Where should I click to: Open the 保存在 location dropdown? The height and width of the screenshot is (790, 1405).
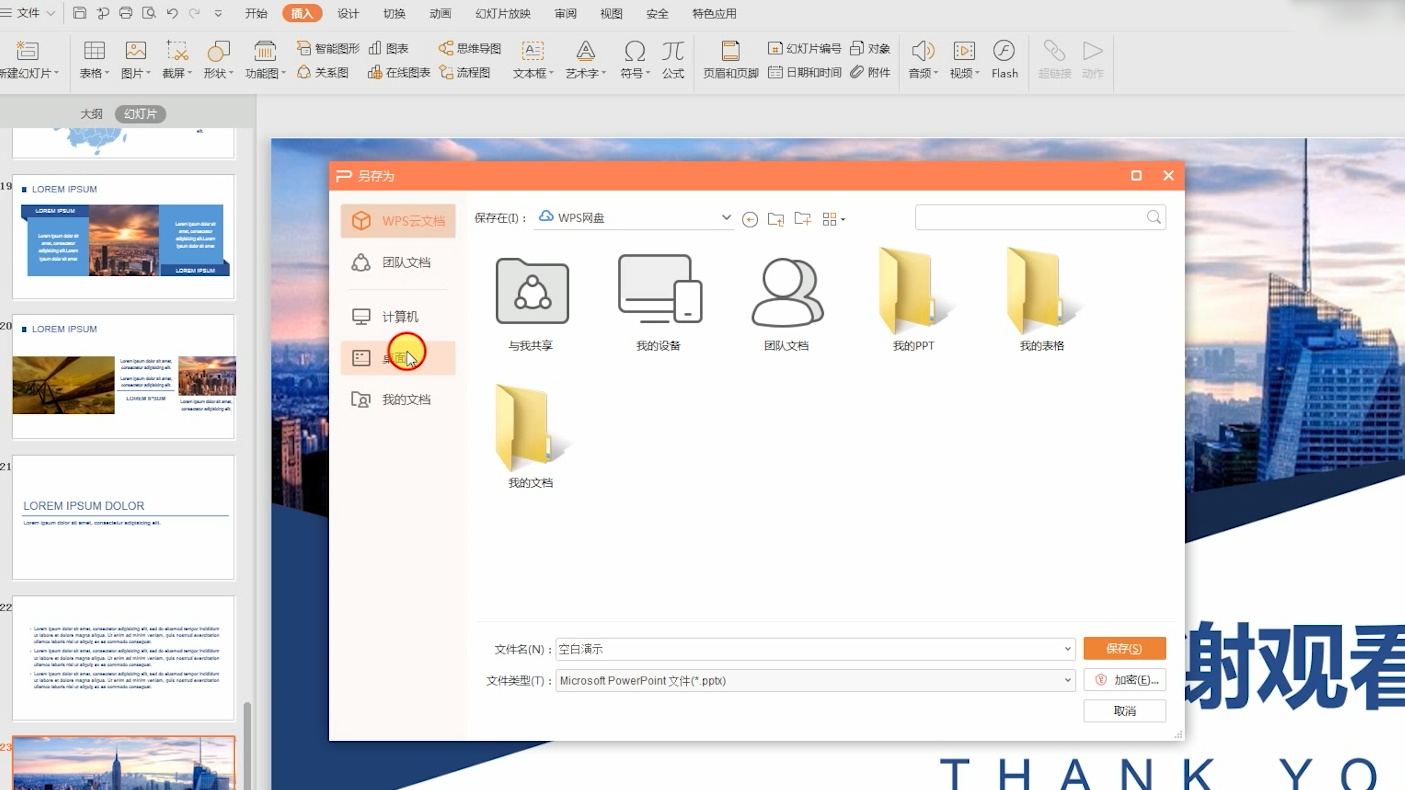(727, 217)
